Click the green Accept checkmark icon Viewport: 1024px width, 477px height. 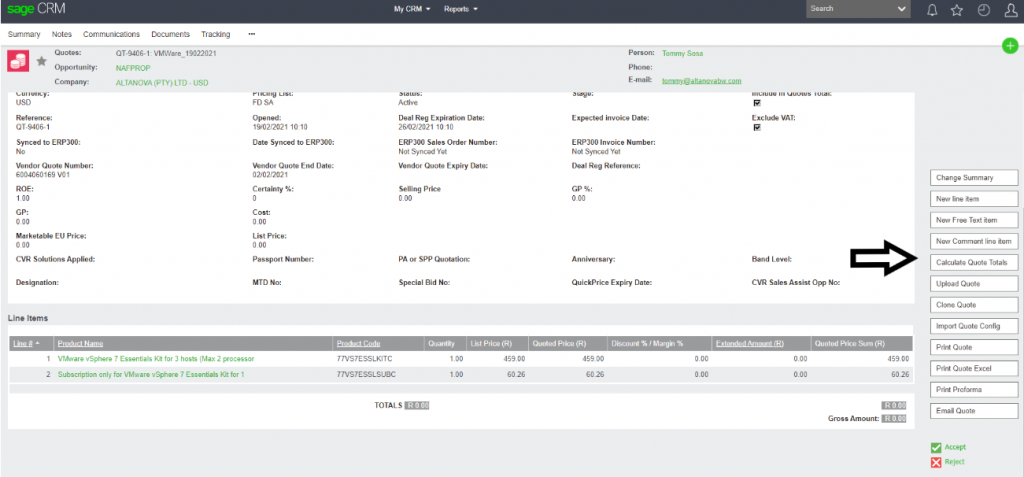point(936,448)
